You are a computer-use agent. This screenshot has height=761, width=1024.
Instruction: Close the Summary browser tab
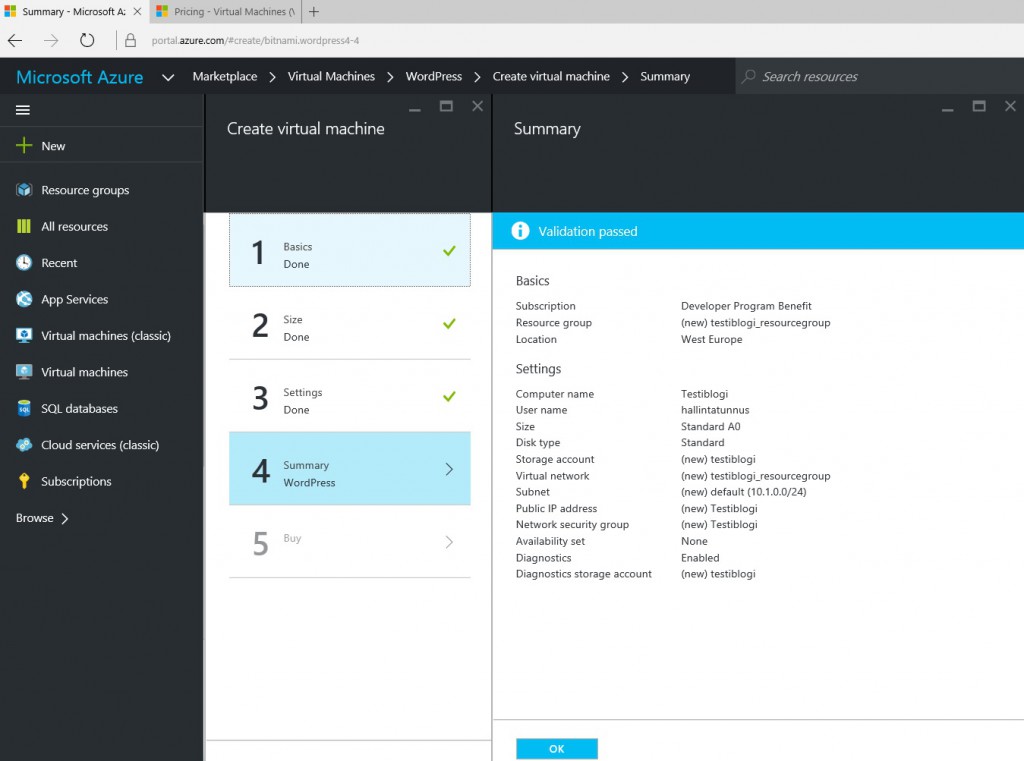click(x=137, y=12)
